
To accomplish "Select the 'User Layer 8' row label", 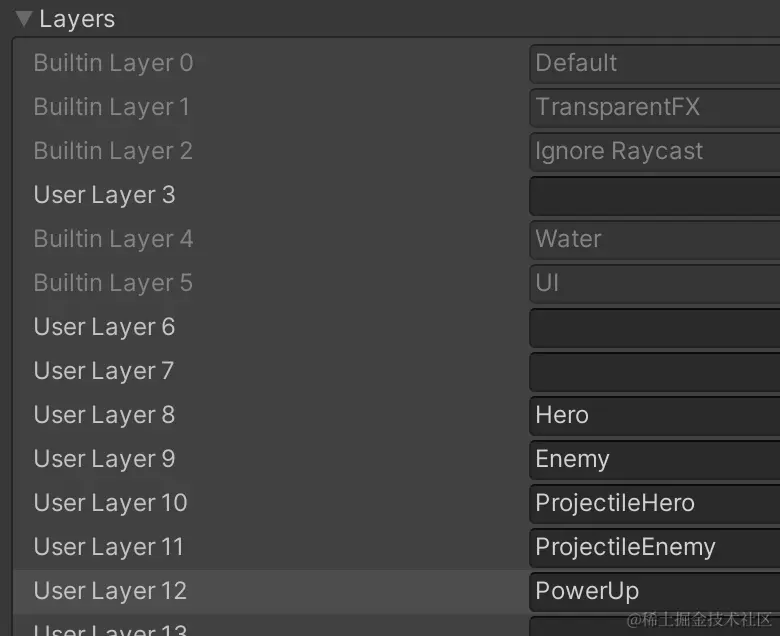I will pos(104,415).
